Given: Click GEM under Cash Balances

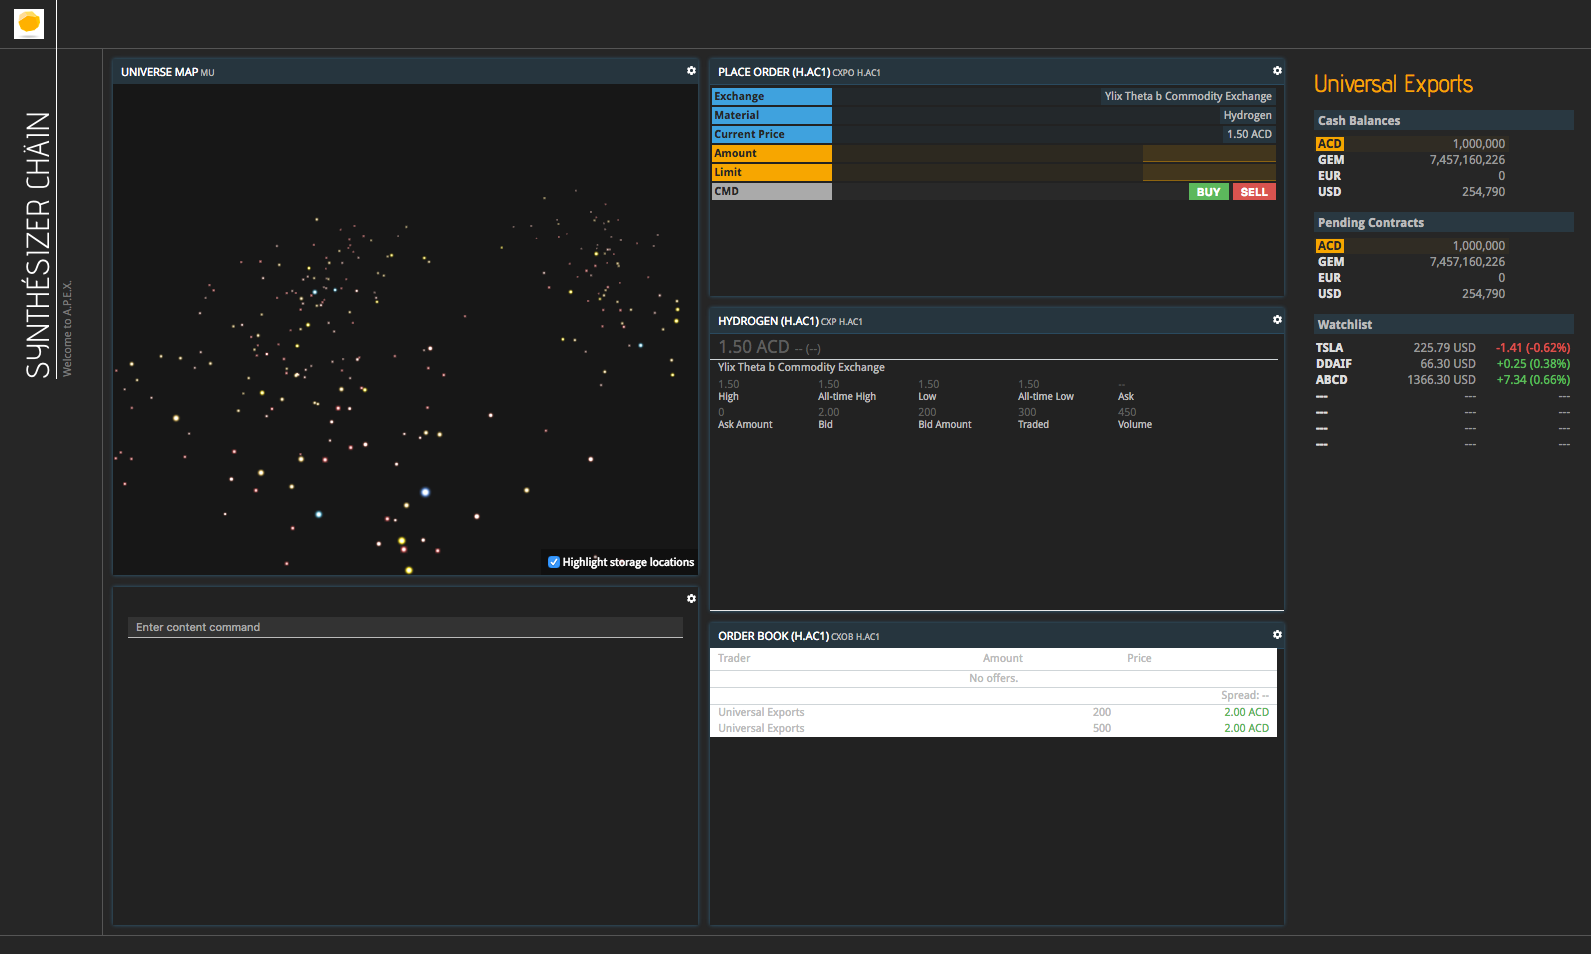Looking at the screenshot, I should pyautogui.click(x=1331, y=160).
